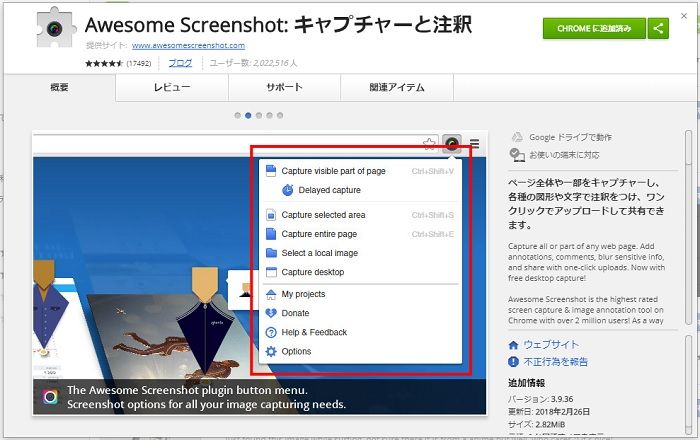Choose Capture visible part of page
This screenshot has height=440, width=700.
333,171
